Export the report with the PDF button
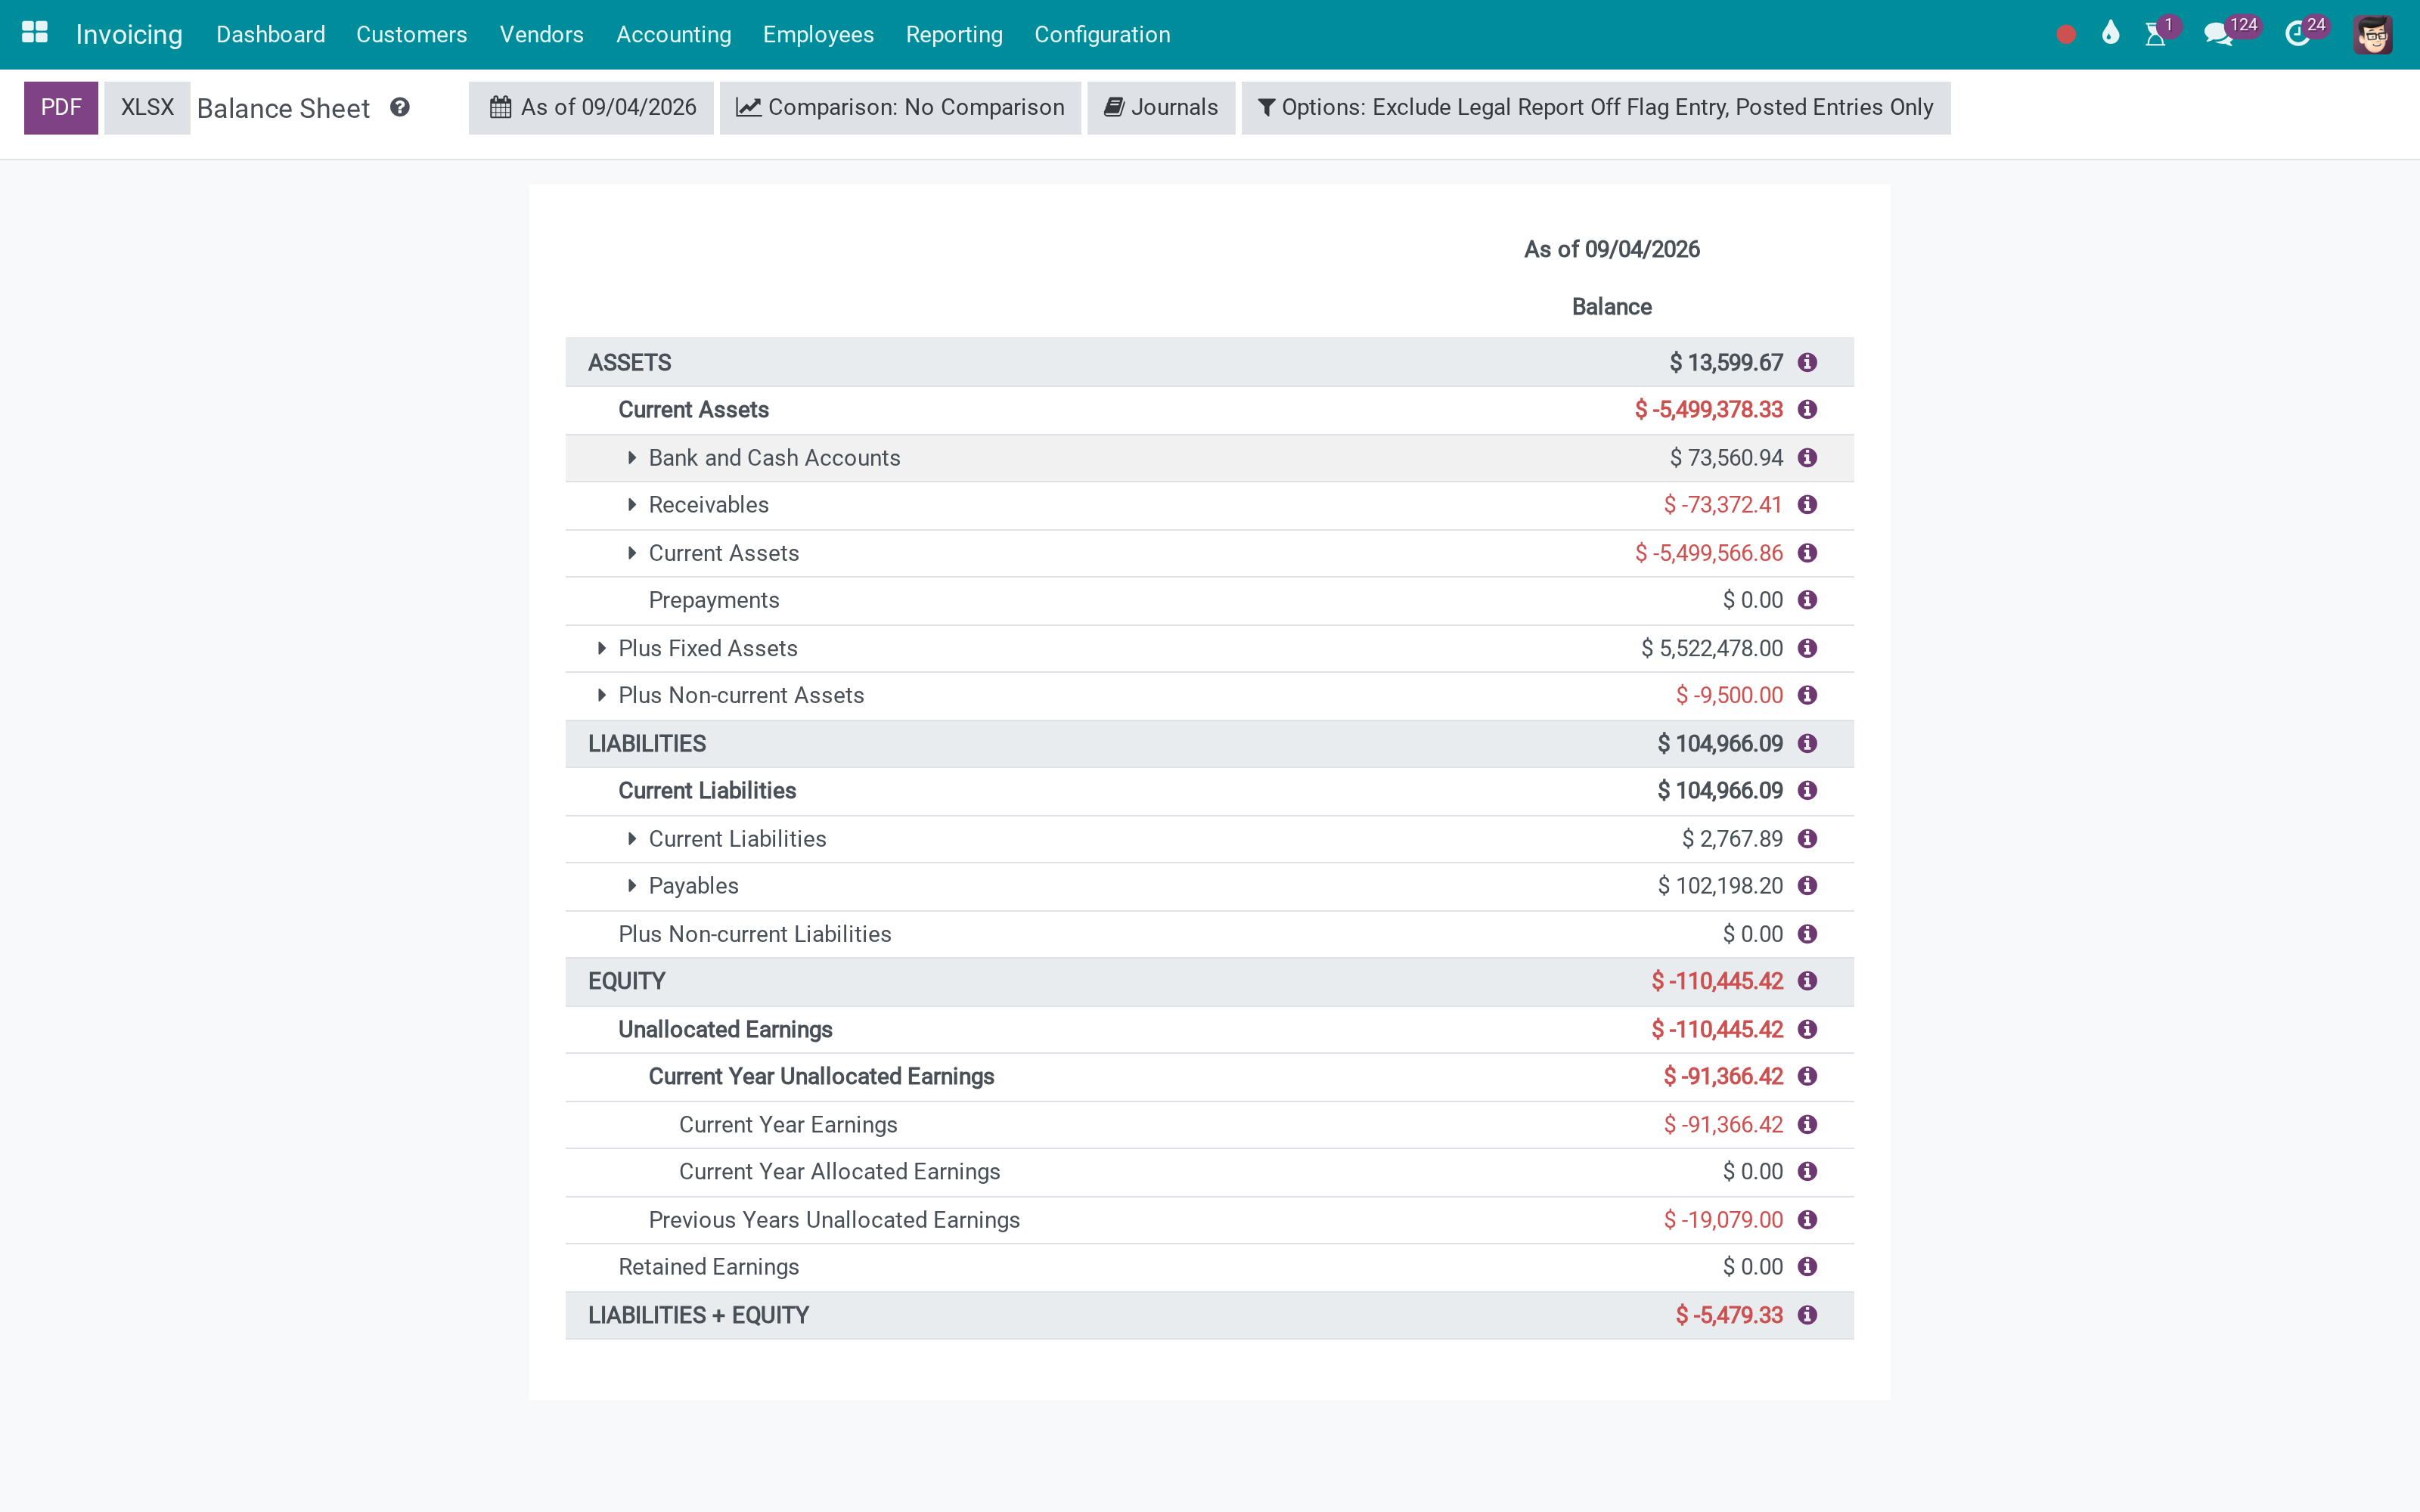2420x1512 pixels. point(61,107)
